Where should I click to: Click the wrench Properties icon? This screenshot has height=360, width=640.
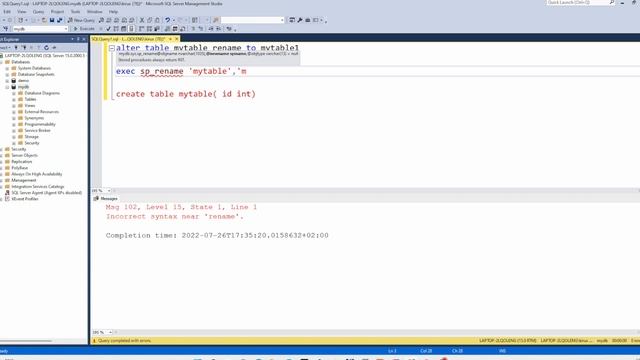[x=300, y=20]
